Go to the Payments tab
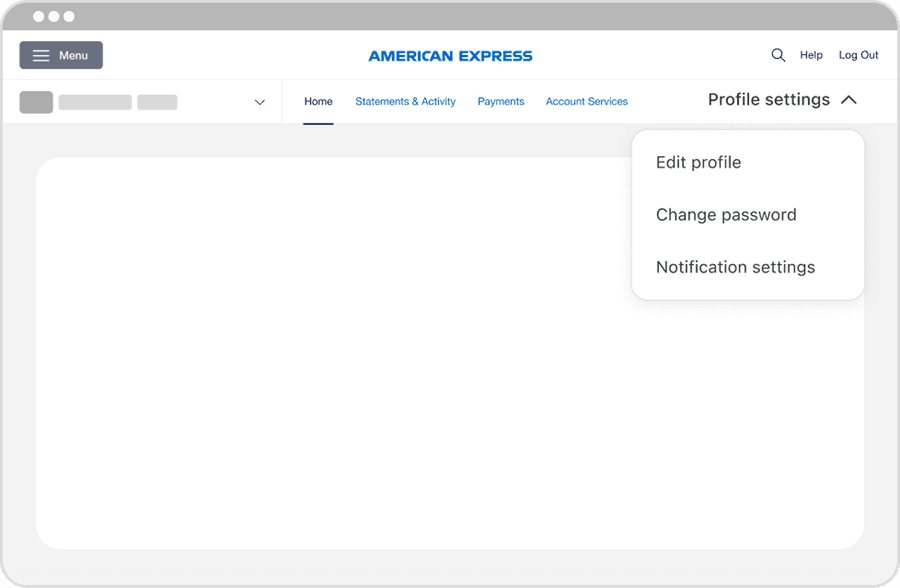This screenshot has width=900, height=588. pyautogui.click(x=501, y=101)
